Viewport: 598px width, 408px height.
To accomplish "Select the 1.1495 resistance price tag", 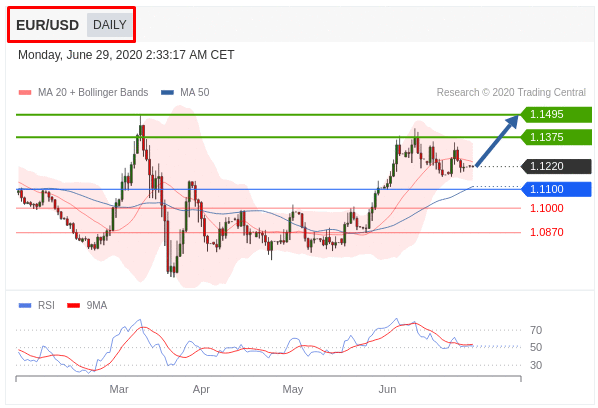I will (556, 114).
